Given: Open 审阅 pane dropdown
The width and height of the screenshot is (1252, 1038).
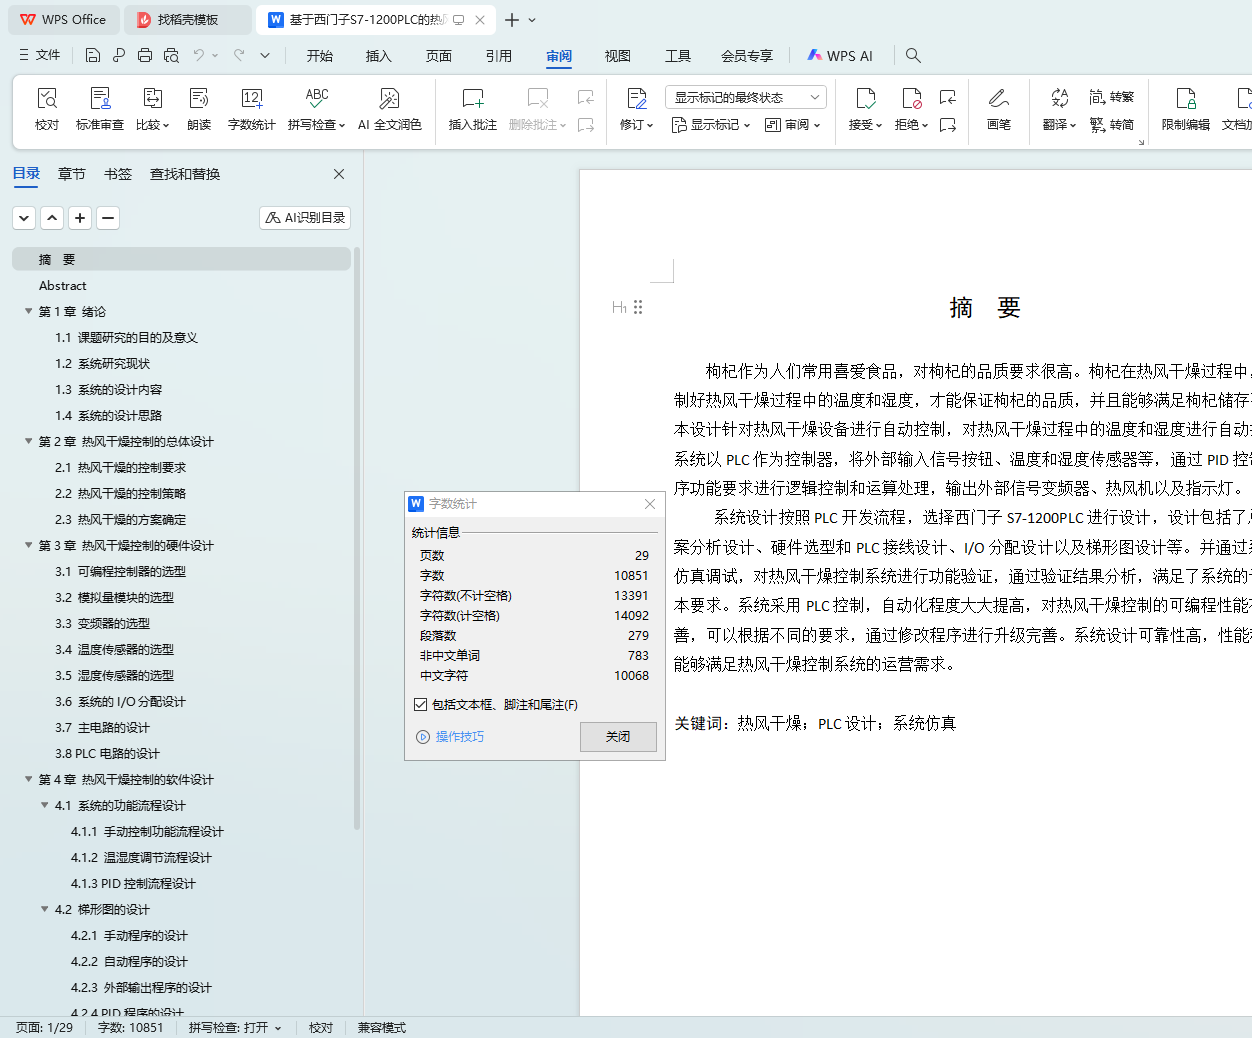Looking at the screenshot, I should (792, 125).
